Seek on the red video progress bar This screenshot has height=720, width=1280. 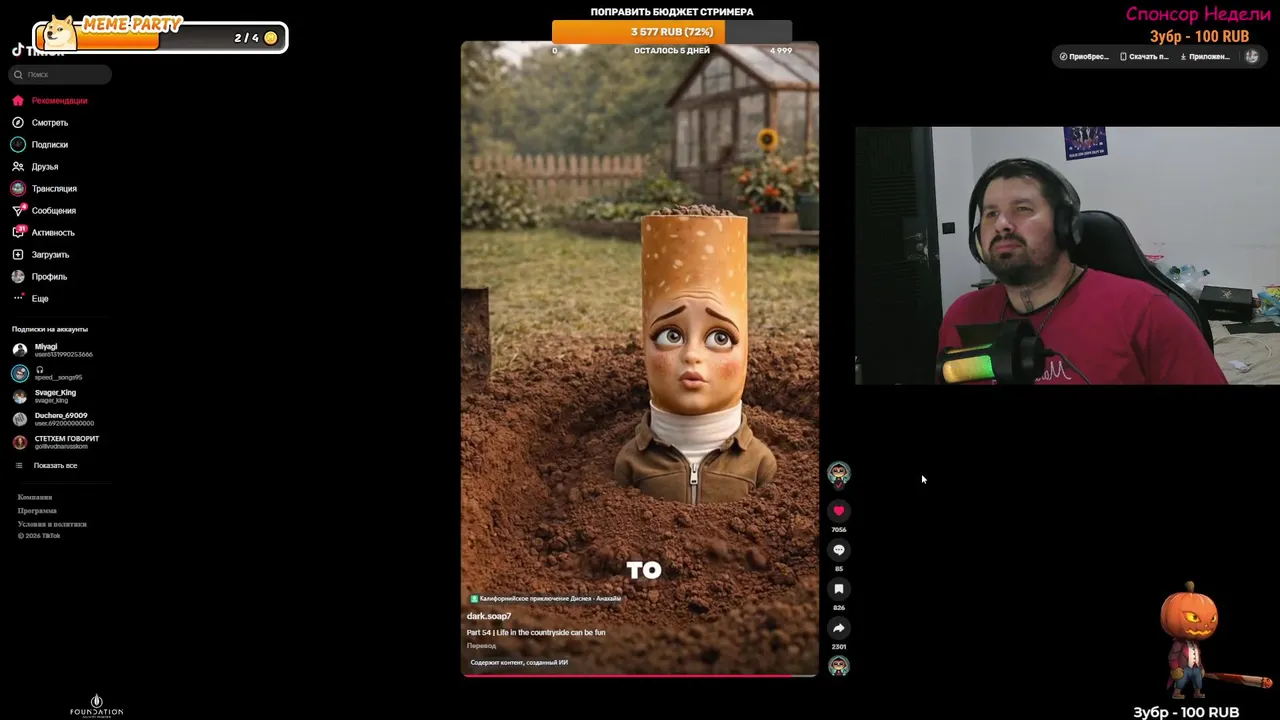click(640, 676)
